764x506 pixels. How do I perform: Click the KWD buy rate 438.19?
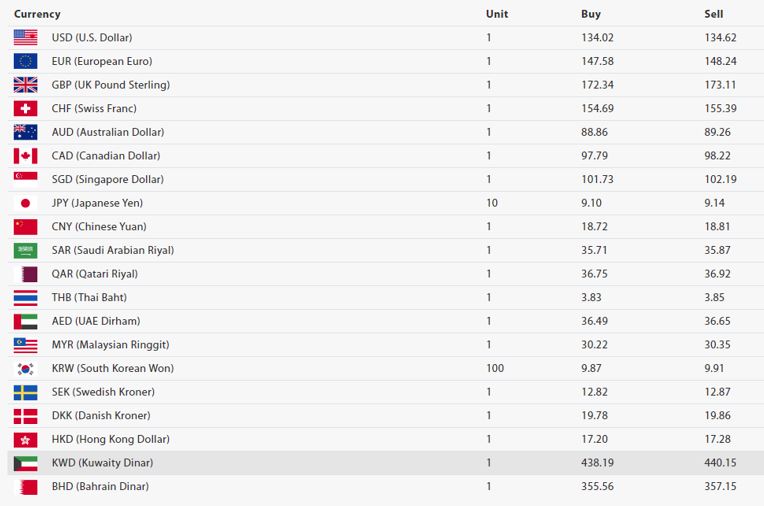pos(597,463)
